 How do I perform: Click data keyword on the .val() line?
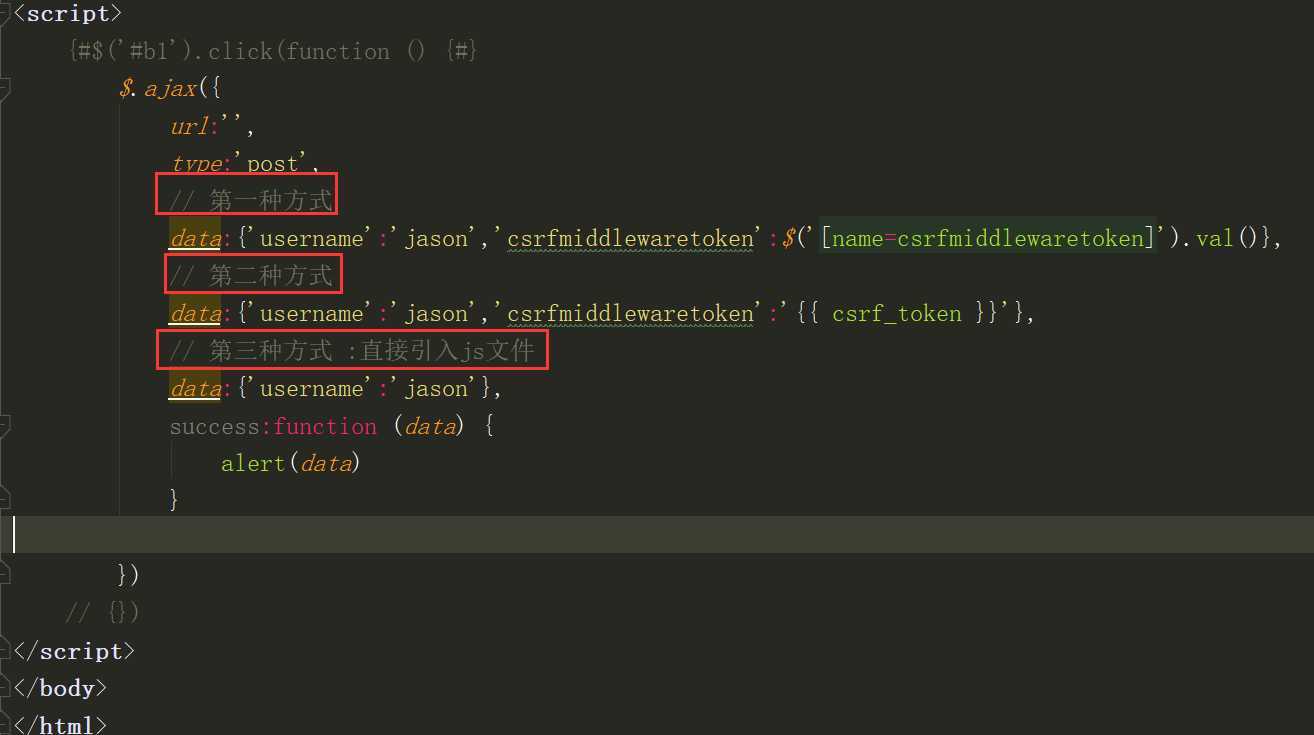point(195,239)
